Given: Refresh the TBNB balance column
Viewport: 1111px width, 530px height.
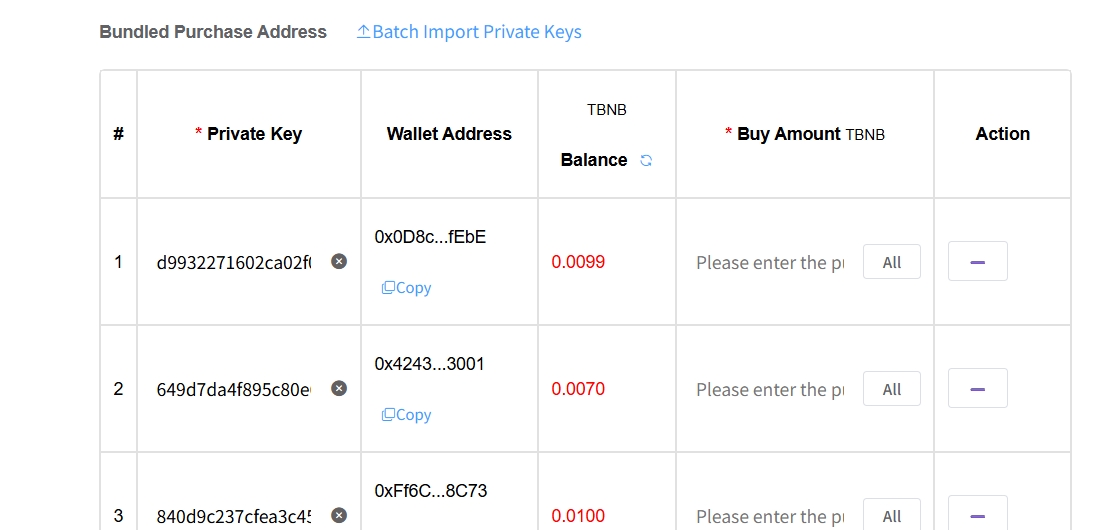Looking at the screenshot, I should (x=646, y=160).
